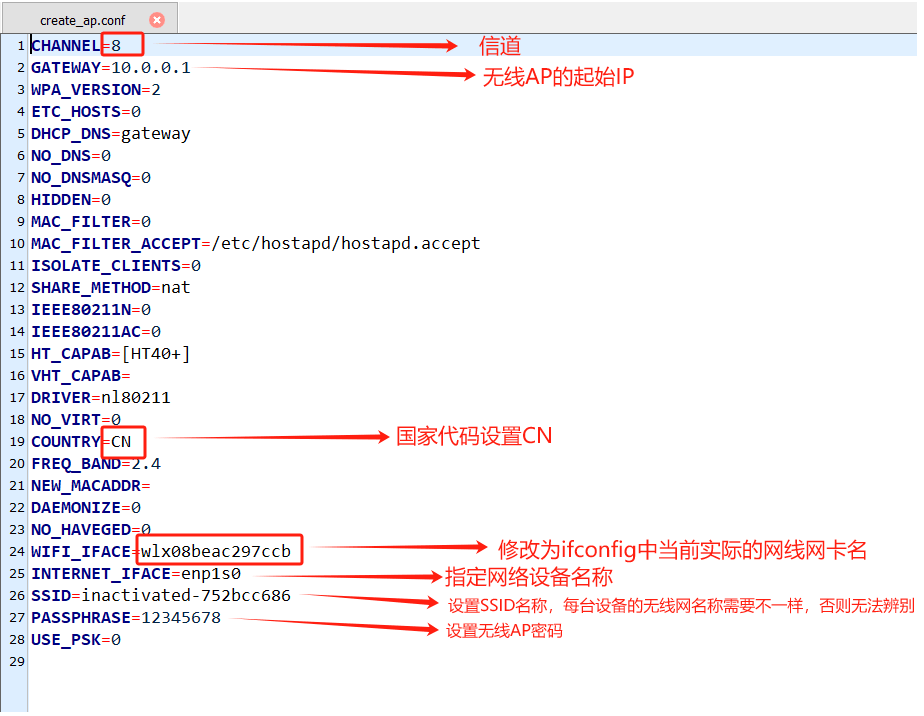Click the MAC_FILTER_ACCEPT path line
The width and height of the screenshot is (924, 716).
tap(256, 243)
